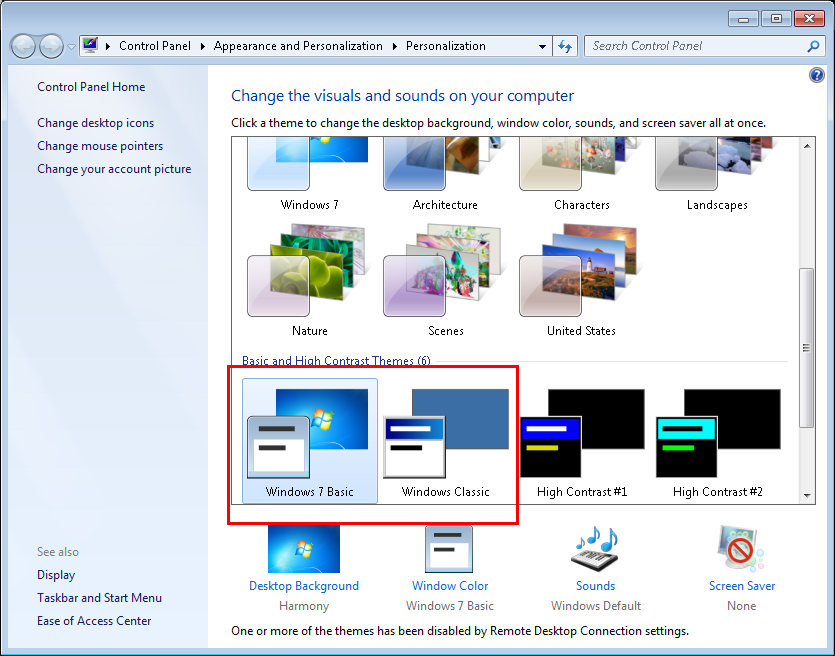Click the theme list scroll down arrow
Screen dimensions: 835x656
807,494
